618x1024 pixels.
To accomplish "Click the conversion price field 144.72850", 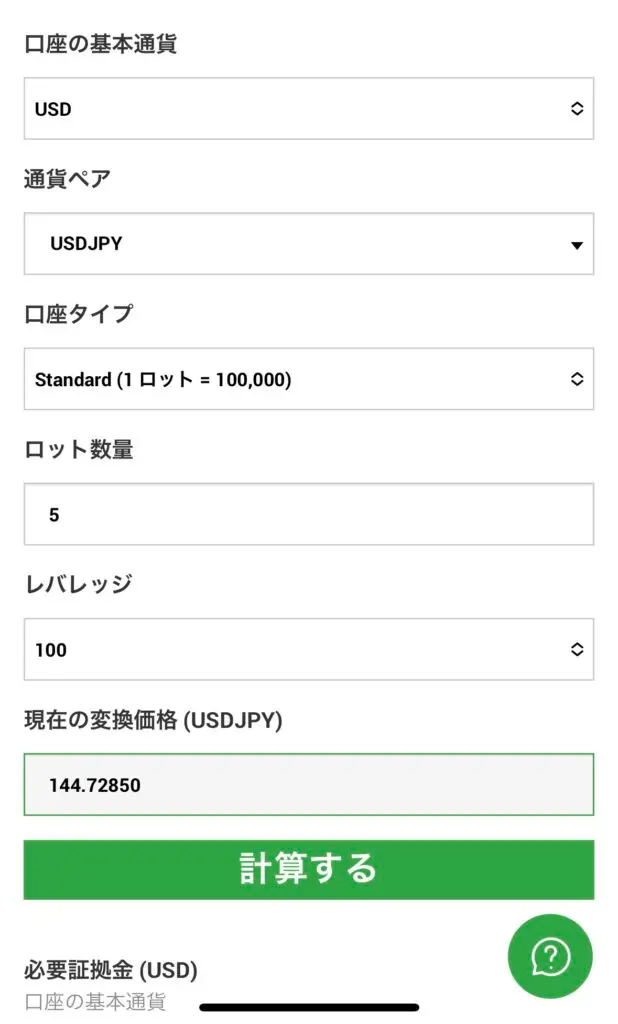I will [308, 785].
